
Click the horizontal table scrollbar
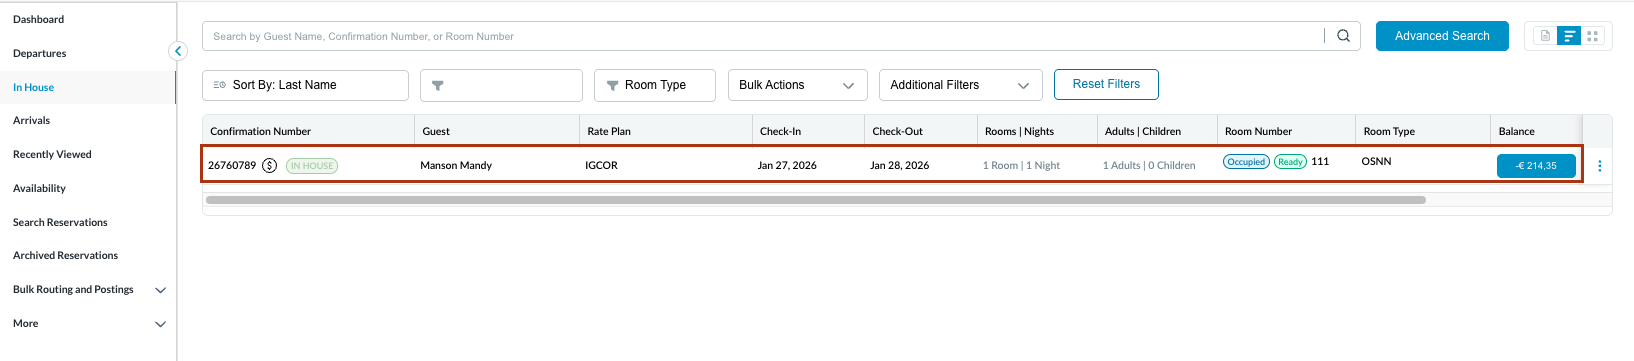815,200
